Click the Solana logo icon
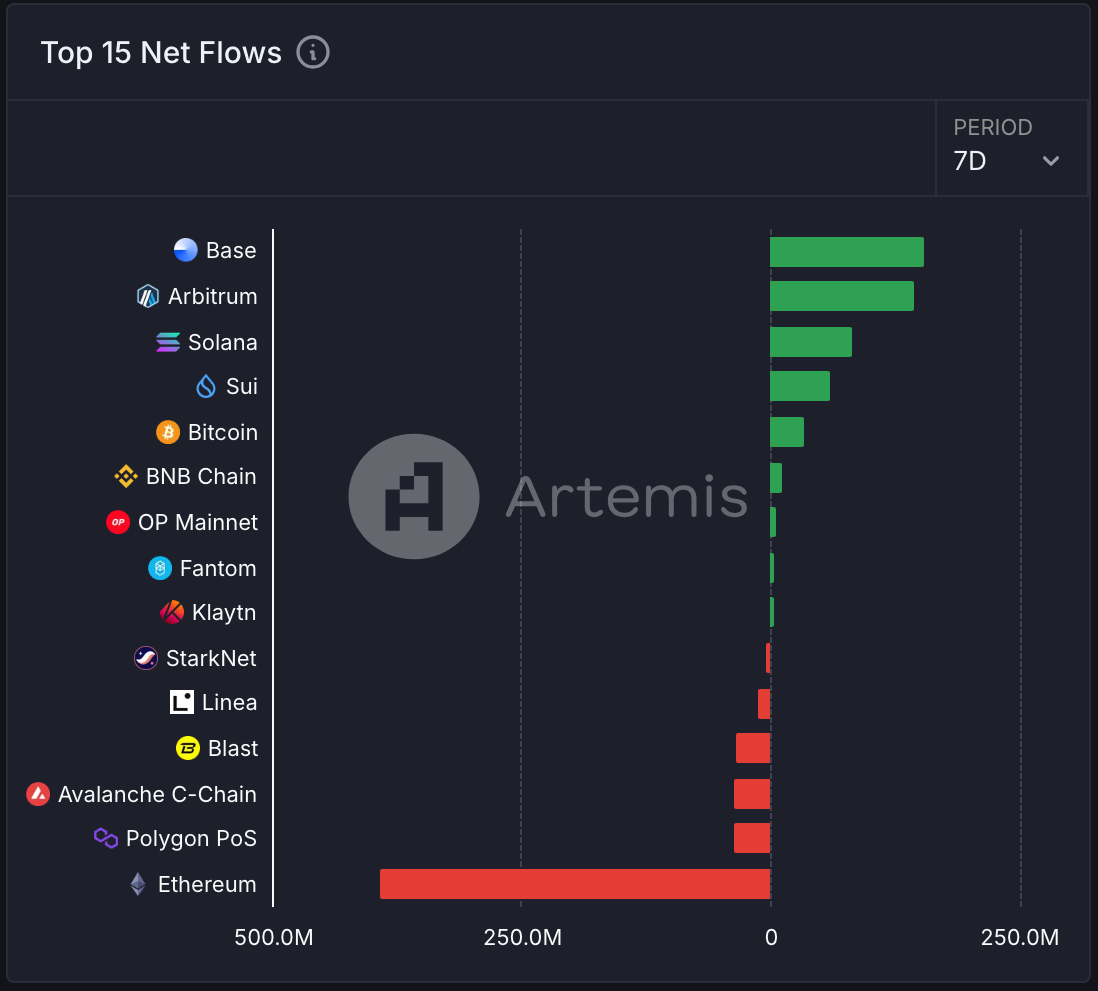Image resolution: width=1098 pixels, height=991 pixels. coord(168,342)
